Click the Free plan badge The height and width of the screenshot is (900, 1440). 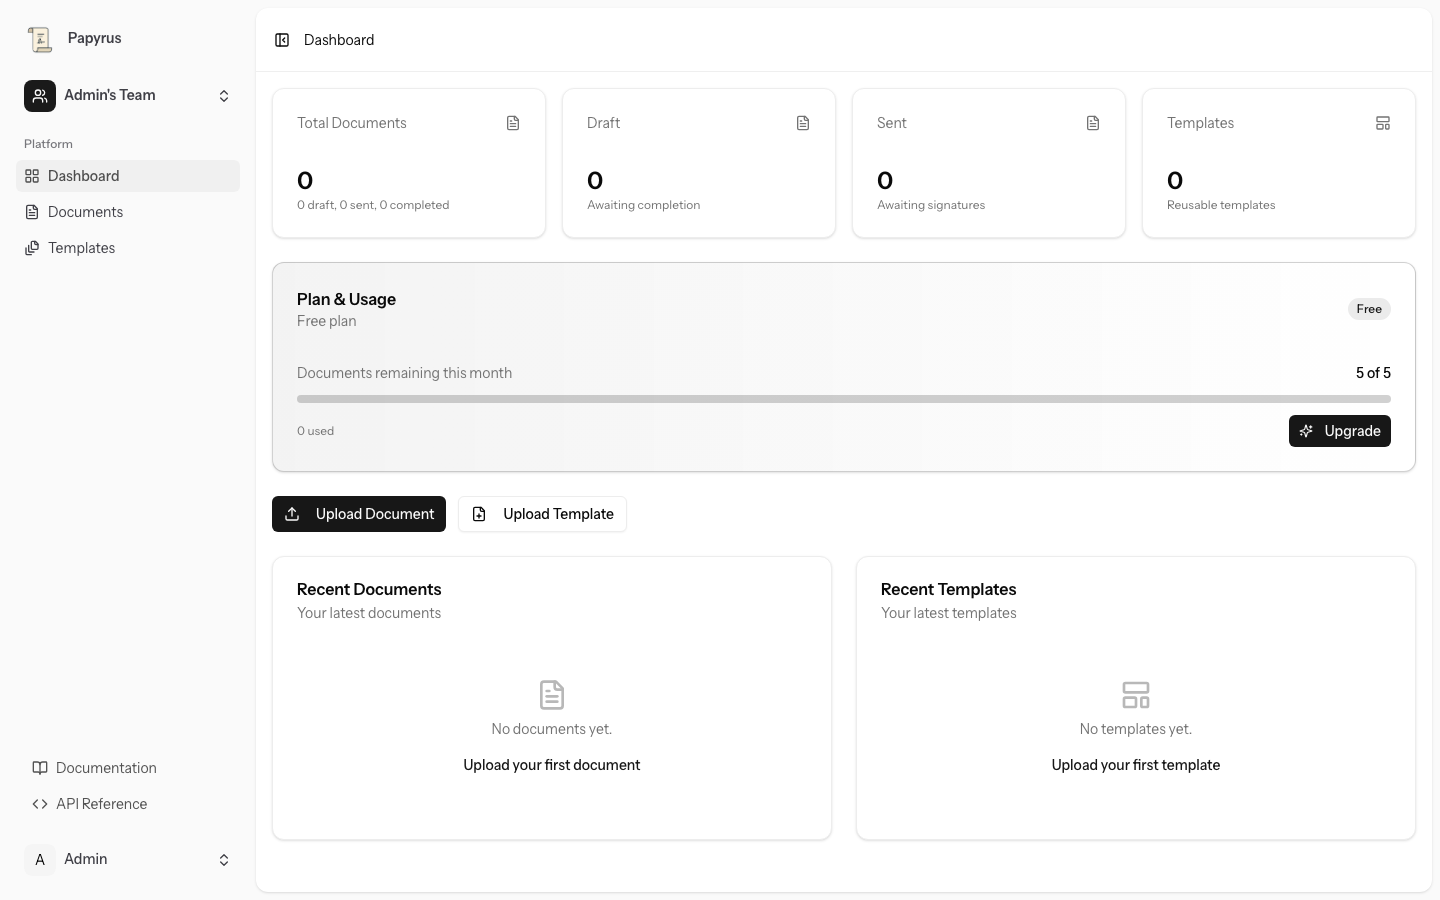tap(1368, 309)
